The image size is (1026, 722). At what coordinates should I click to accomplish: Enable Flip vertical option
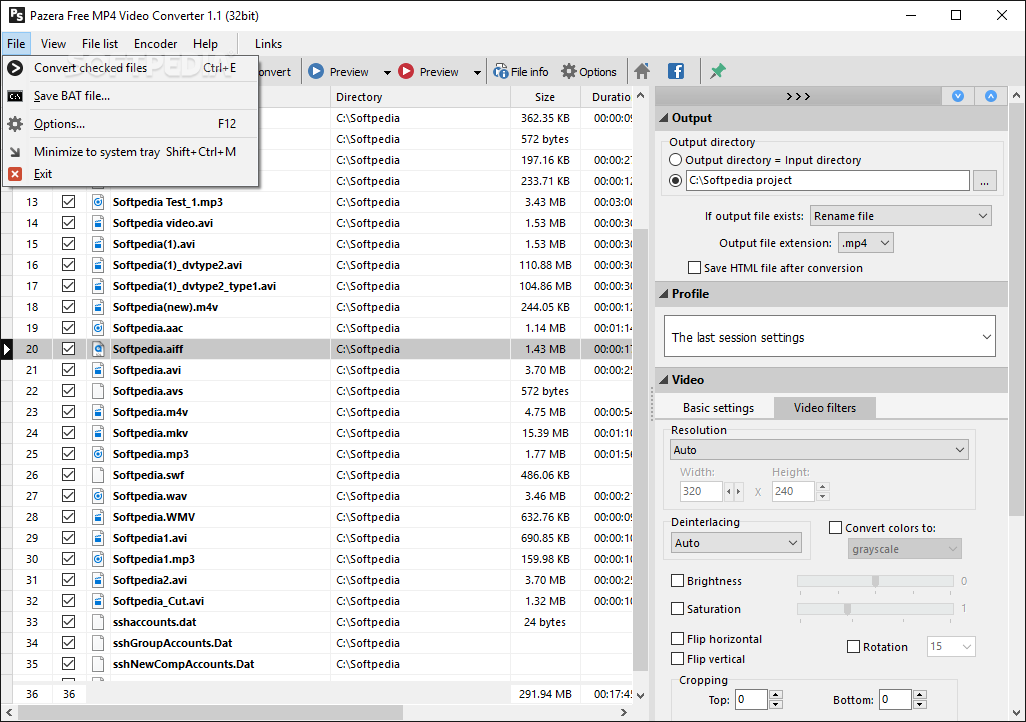(x=678, y=659)
